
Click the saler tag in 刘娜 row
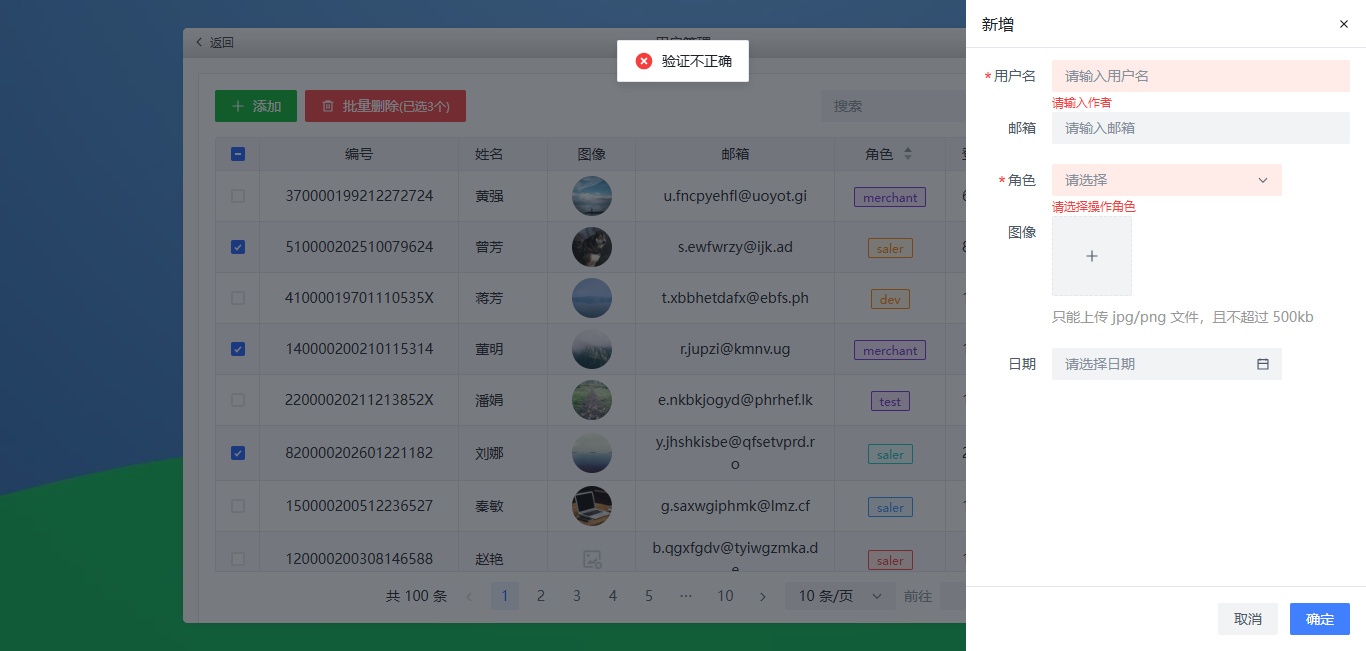[x=890, y=454]
